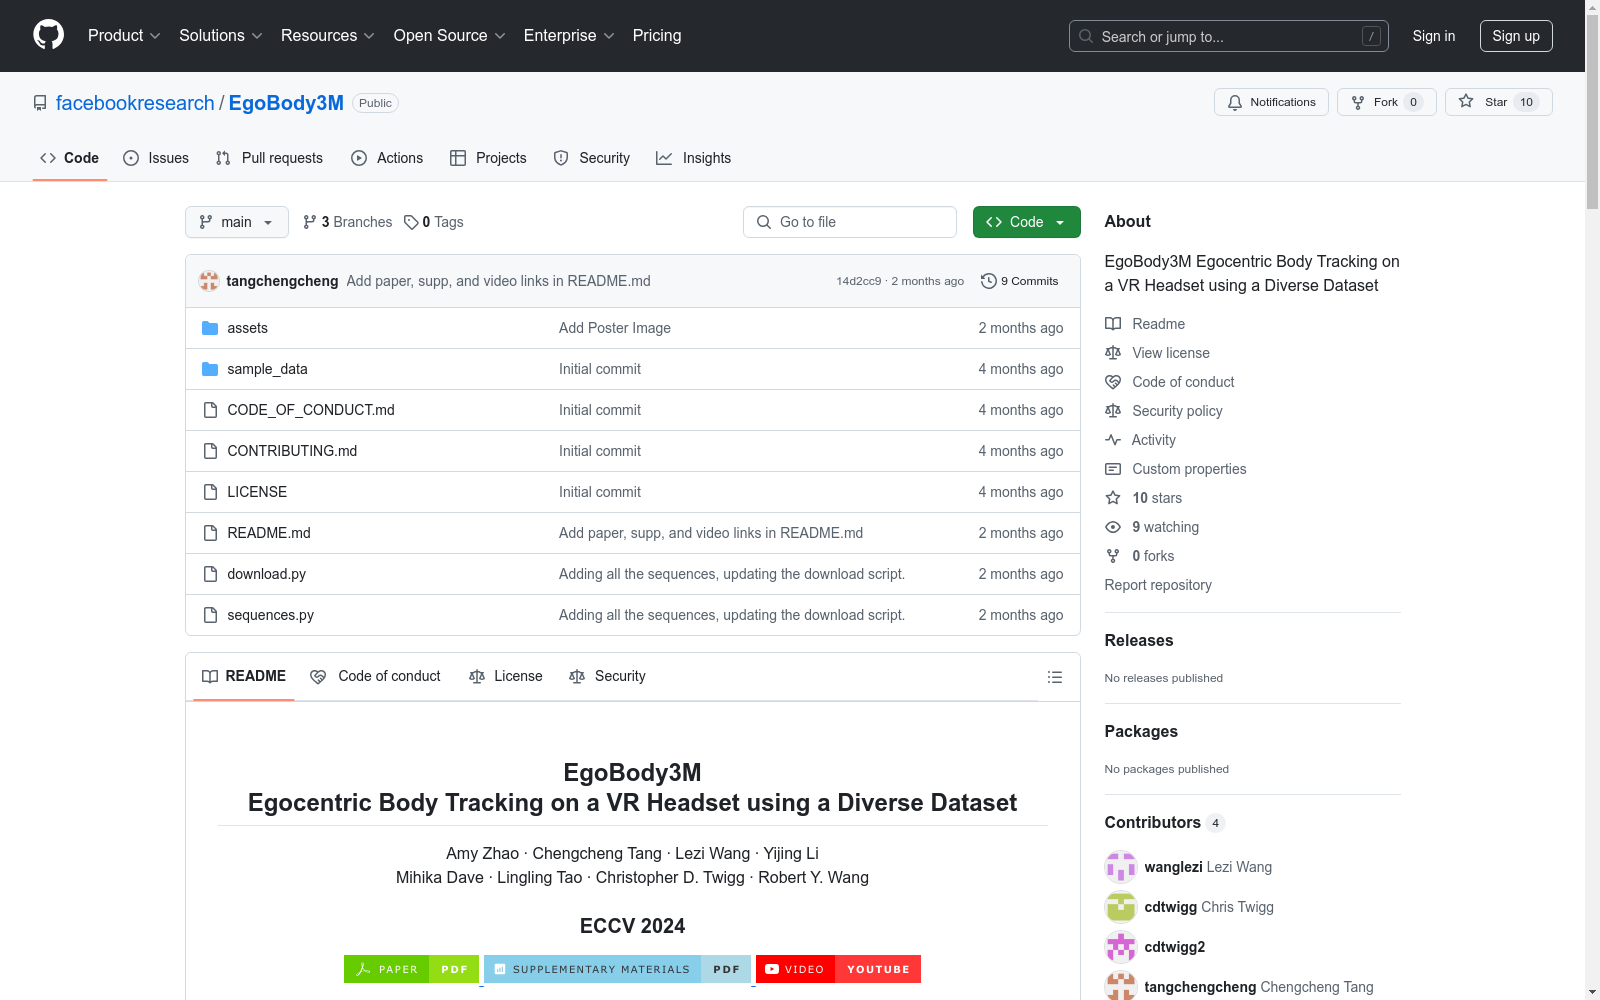Click the Go to file search box

[850, 222]
